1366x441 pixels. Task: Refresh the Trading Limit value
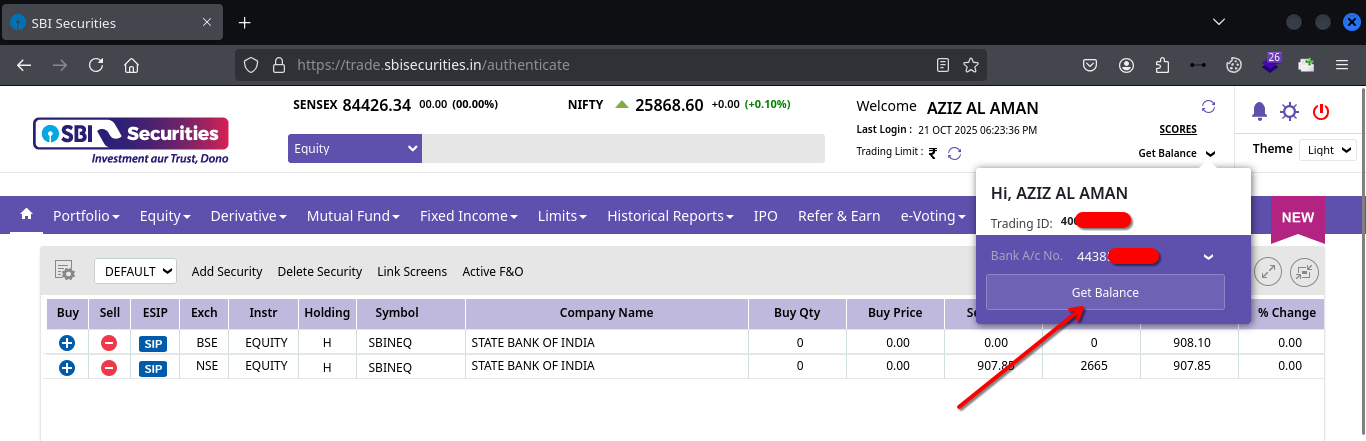954,153
